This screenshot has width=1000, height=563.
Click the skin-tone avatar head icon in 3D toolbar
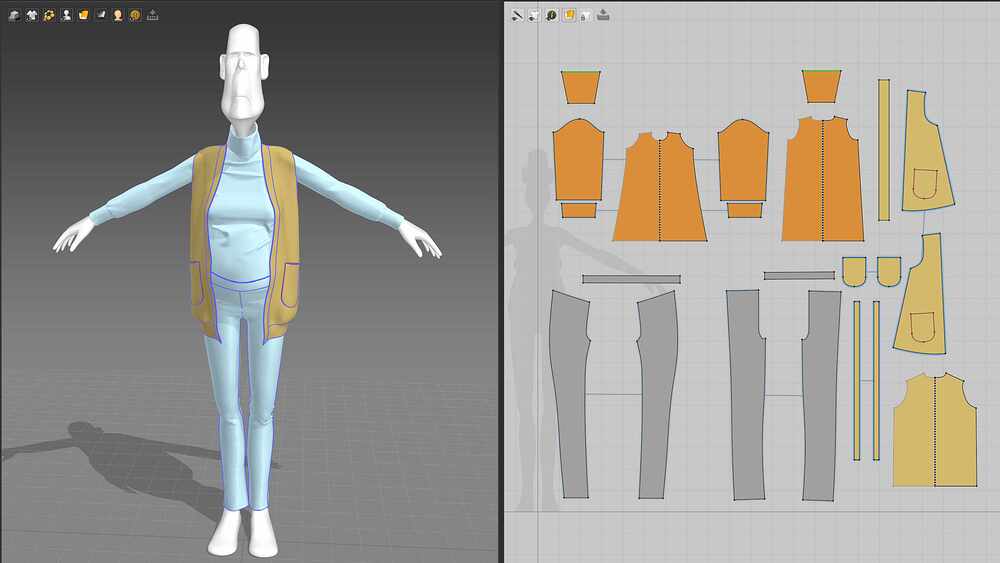click(x=117, y=15)
